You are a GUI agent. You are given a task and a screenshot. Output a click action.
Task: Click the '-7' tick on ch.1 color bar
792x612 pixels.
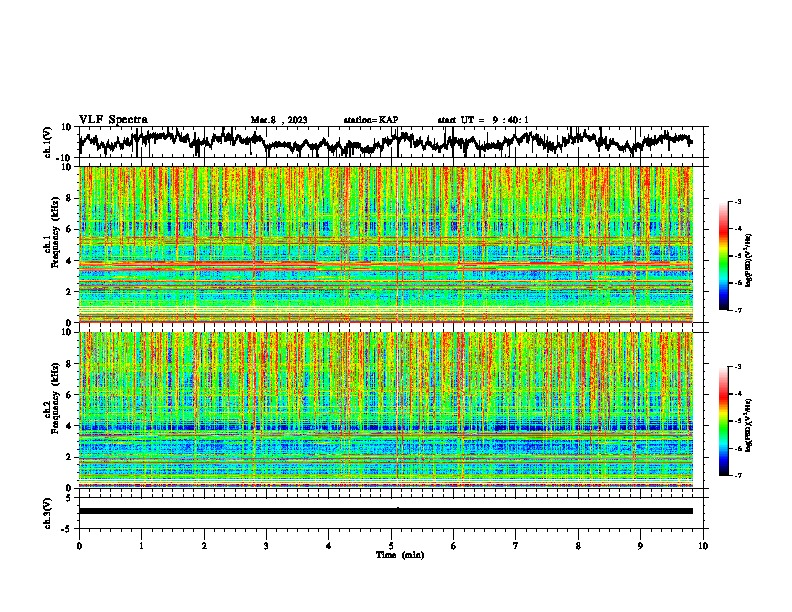point(738,310)
